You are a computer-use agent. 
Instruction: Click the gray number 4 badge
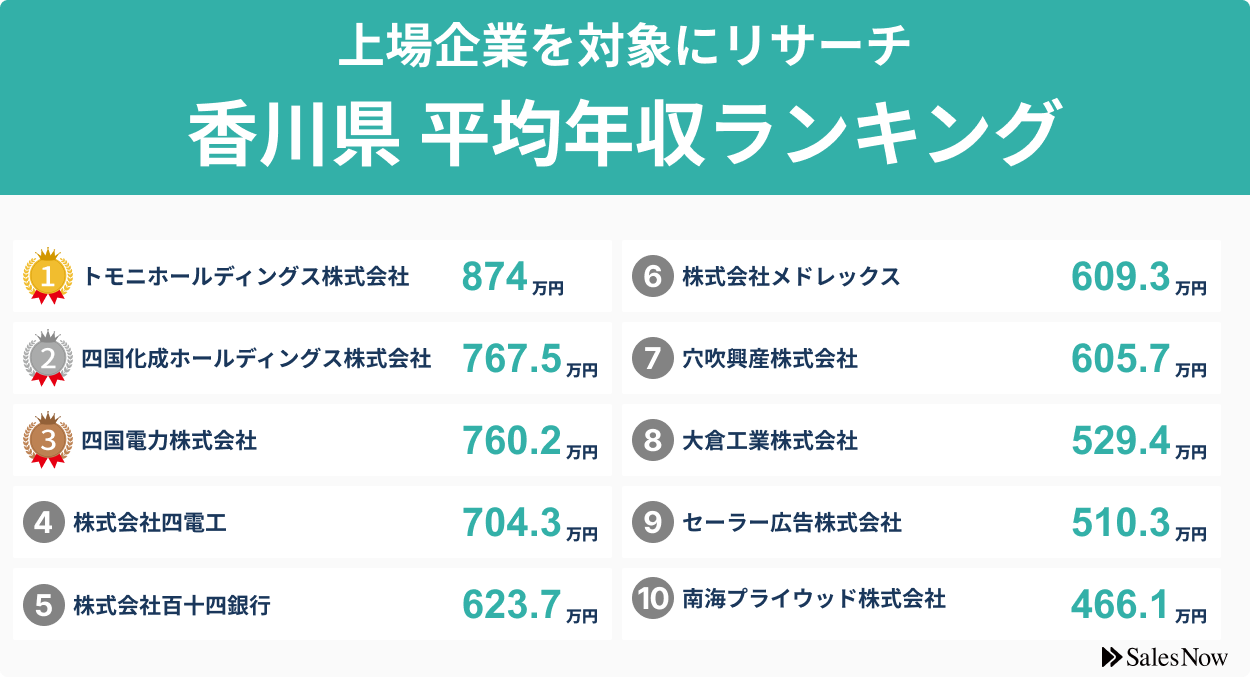coord(43,522)
